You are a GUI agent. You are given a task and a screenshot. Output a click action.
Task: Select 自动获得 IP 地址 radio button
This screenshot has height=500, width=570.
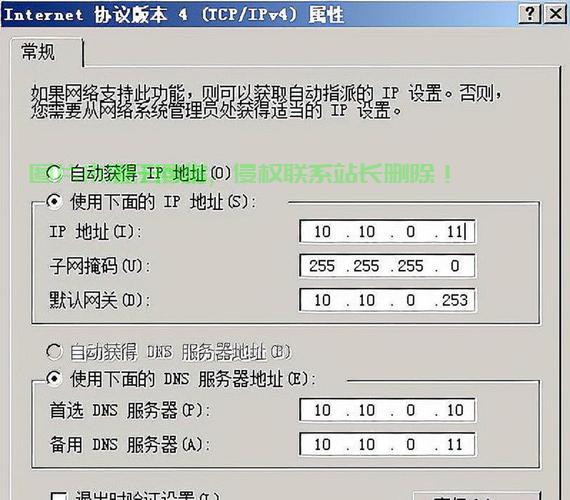(x=54, y=173)
